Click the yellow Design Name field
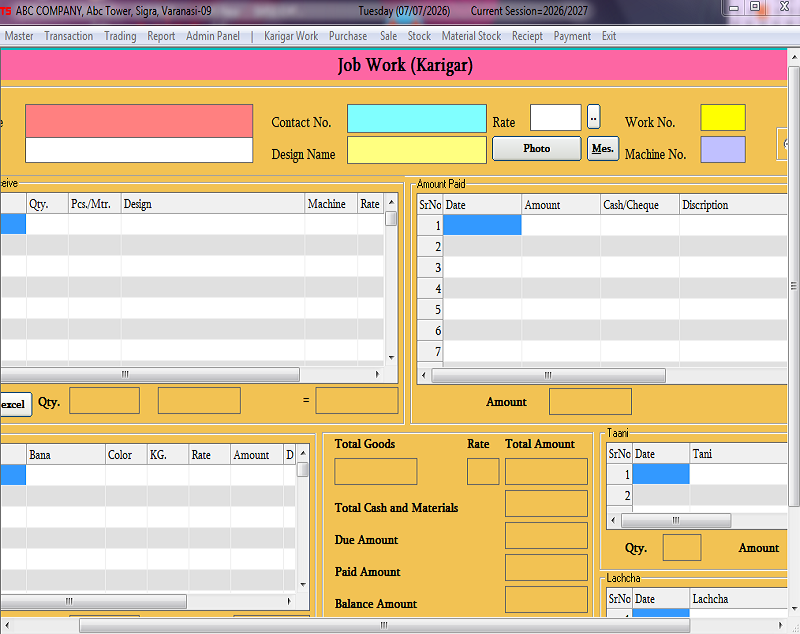 [x=416, y=150]
